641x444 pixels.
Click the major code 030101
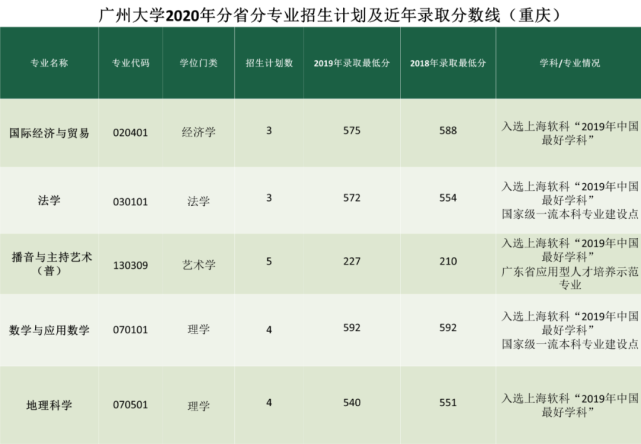[130, 202]
